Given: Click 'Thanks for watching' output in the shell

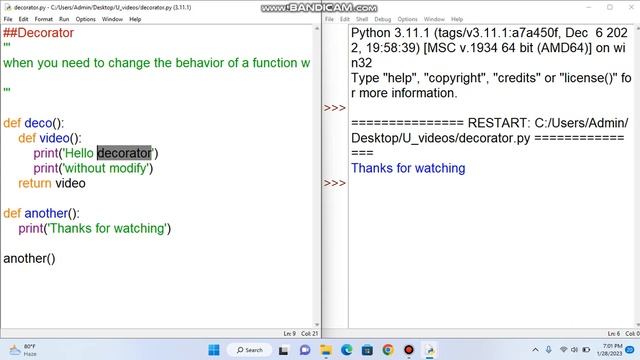Looking at the screenshot, I should (x=408, y=168).
